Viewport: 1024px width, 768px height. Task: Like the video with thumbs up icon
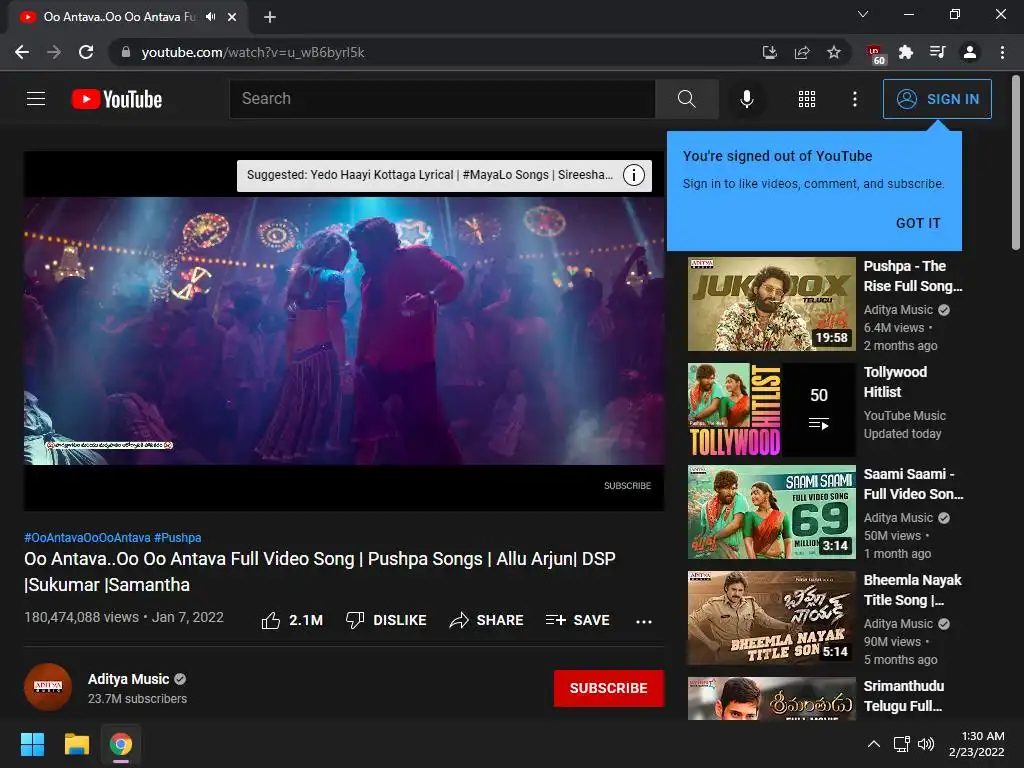270,620
